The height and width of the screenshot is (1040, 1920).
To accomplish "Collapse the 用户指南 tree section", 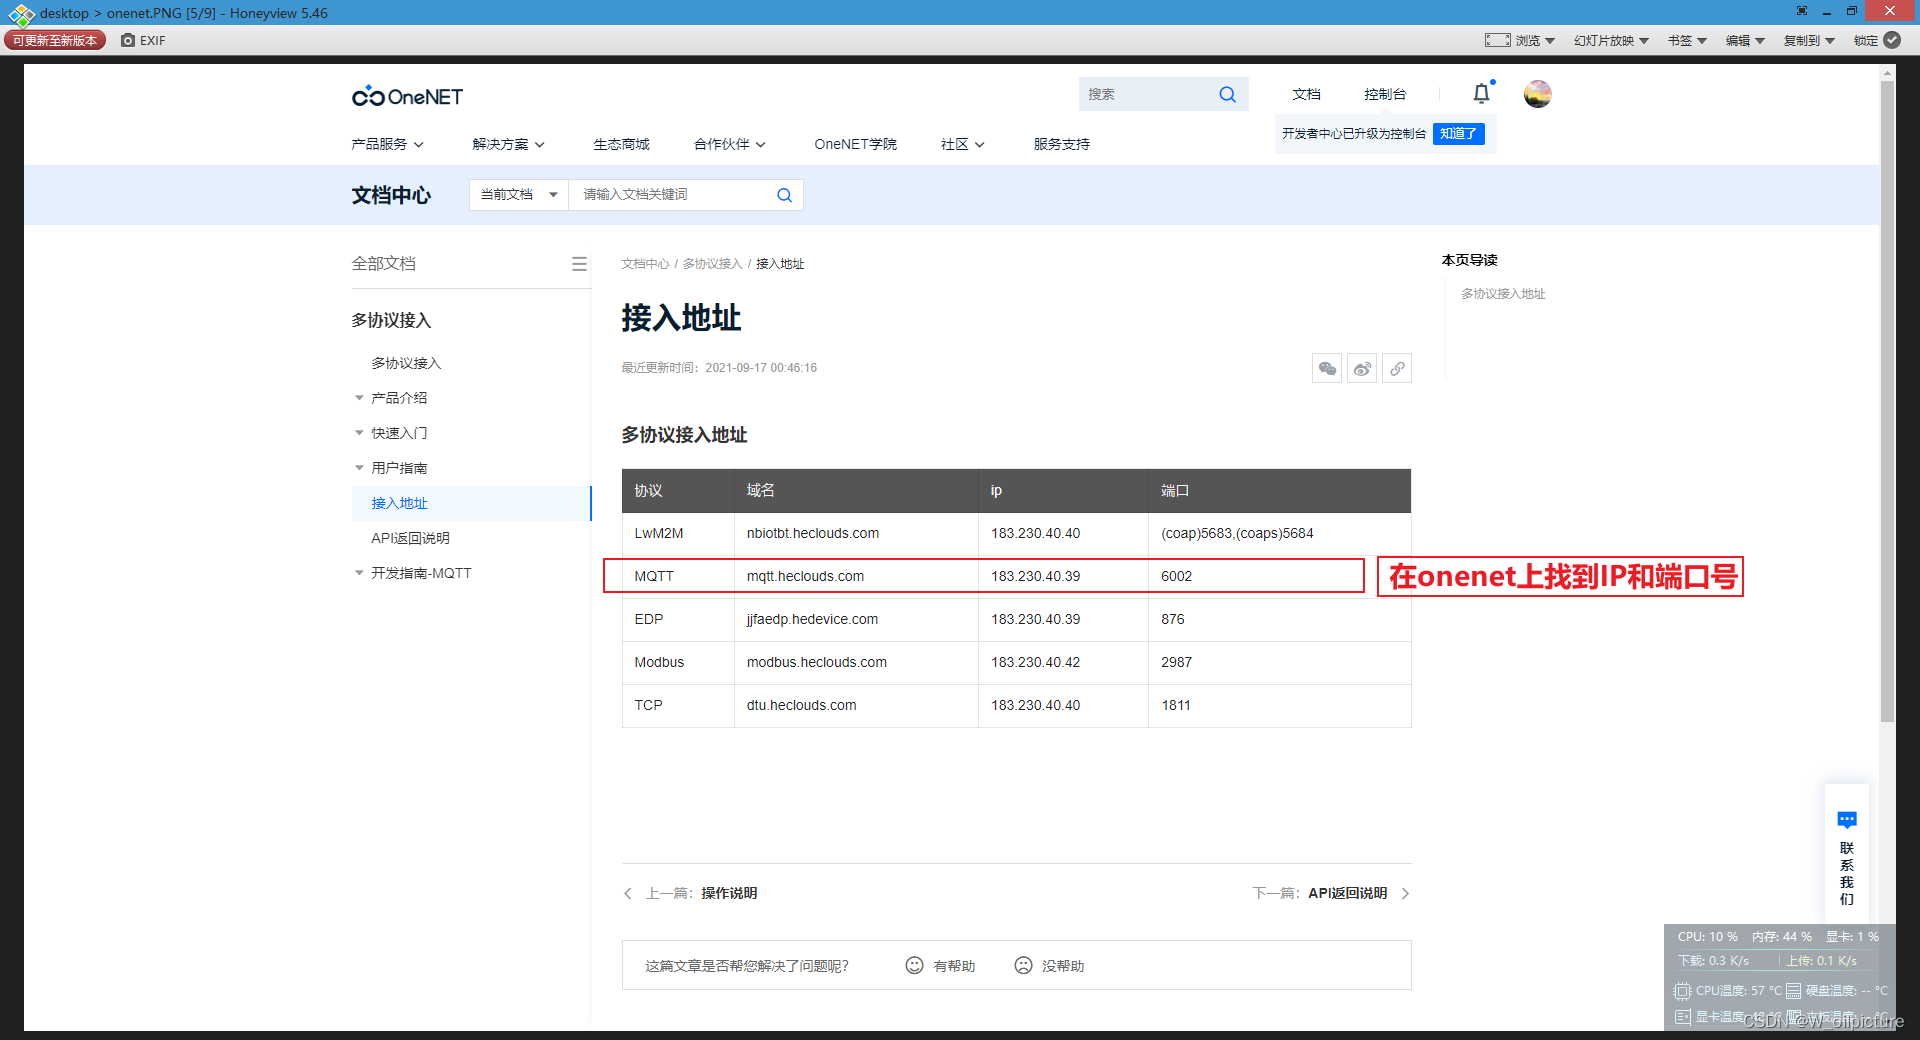I will tap(359, 468).
